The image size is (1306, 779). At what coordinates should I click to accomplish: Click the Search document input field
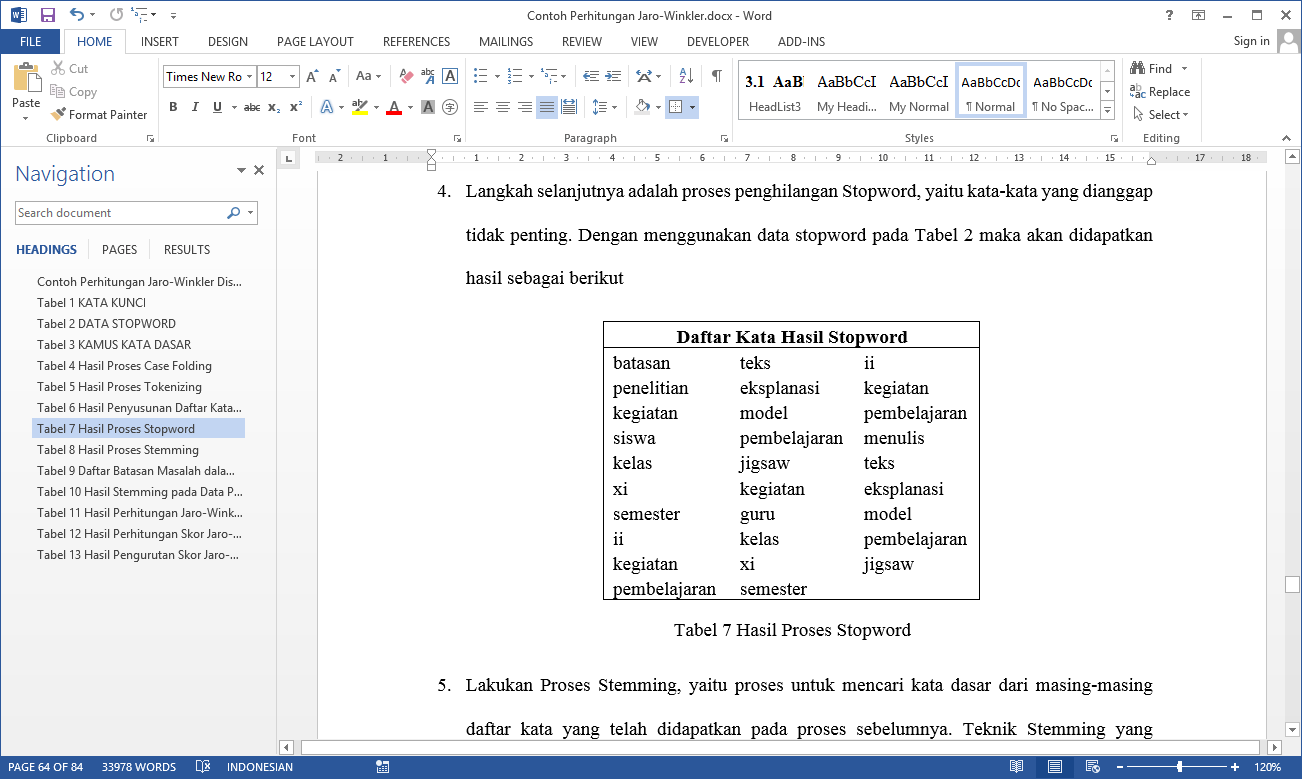pos(120,213)
